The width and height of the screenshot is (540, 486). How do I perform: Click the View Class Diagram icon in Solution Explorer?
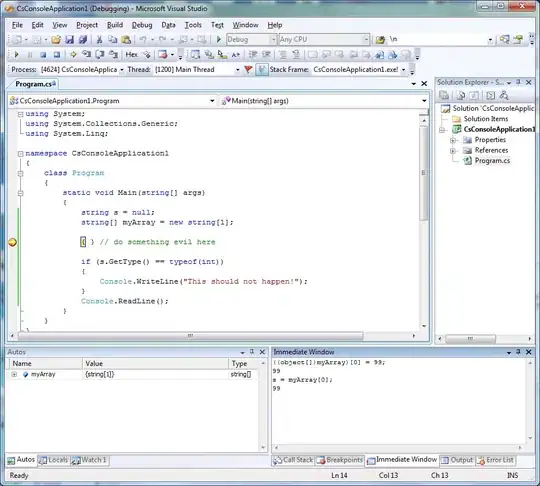(x=504, y=95)
